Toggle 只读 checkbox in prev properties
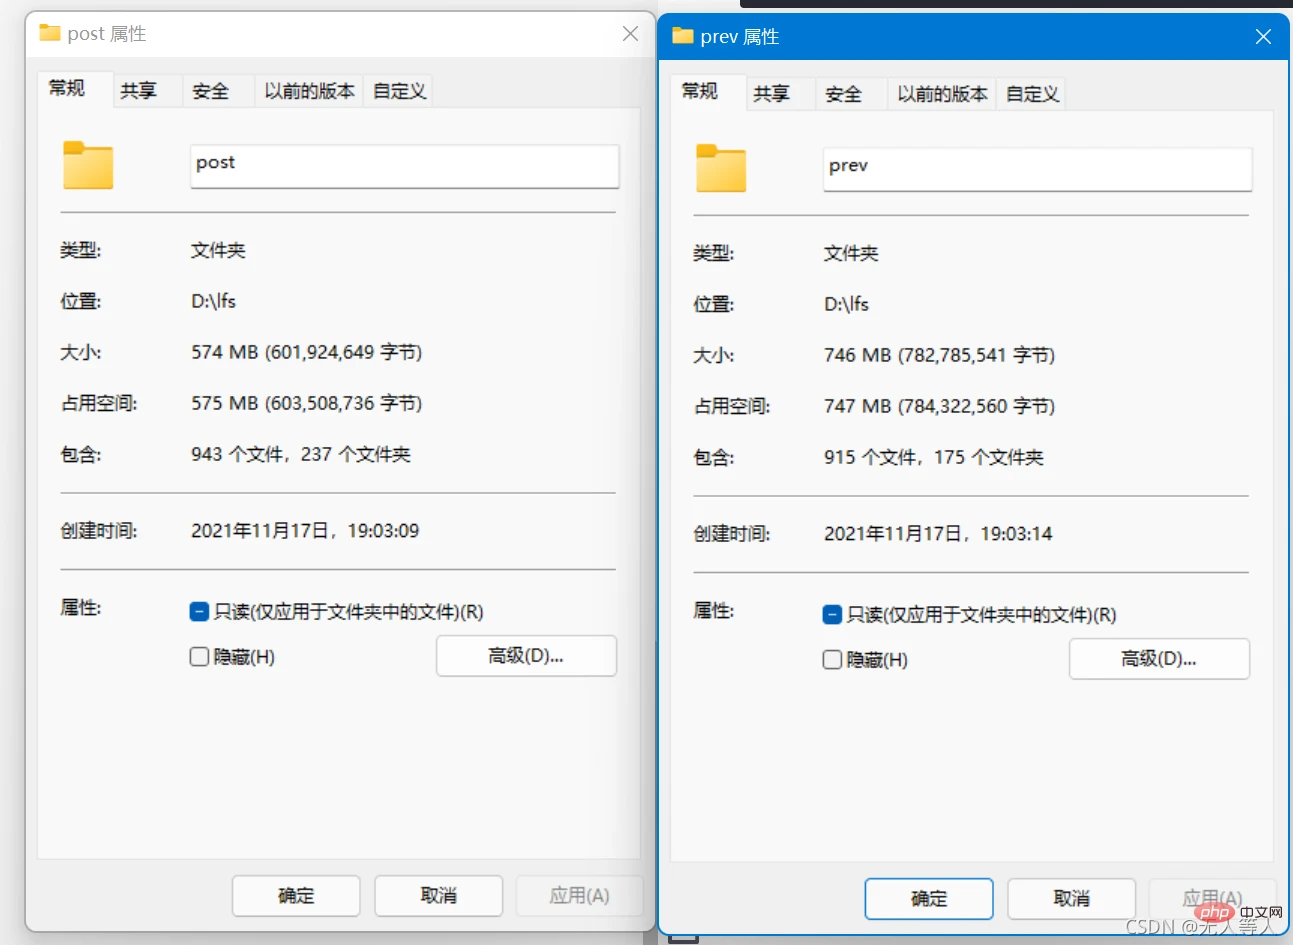The height and width of the screenshot is (945, 1293). [x=832, y=615]
